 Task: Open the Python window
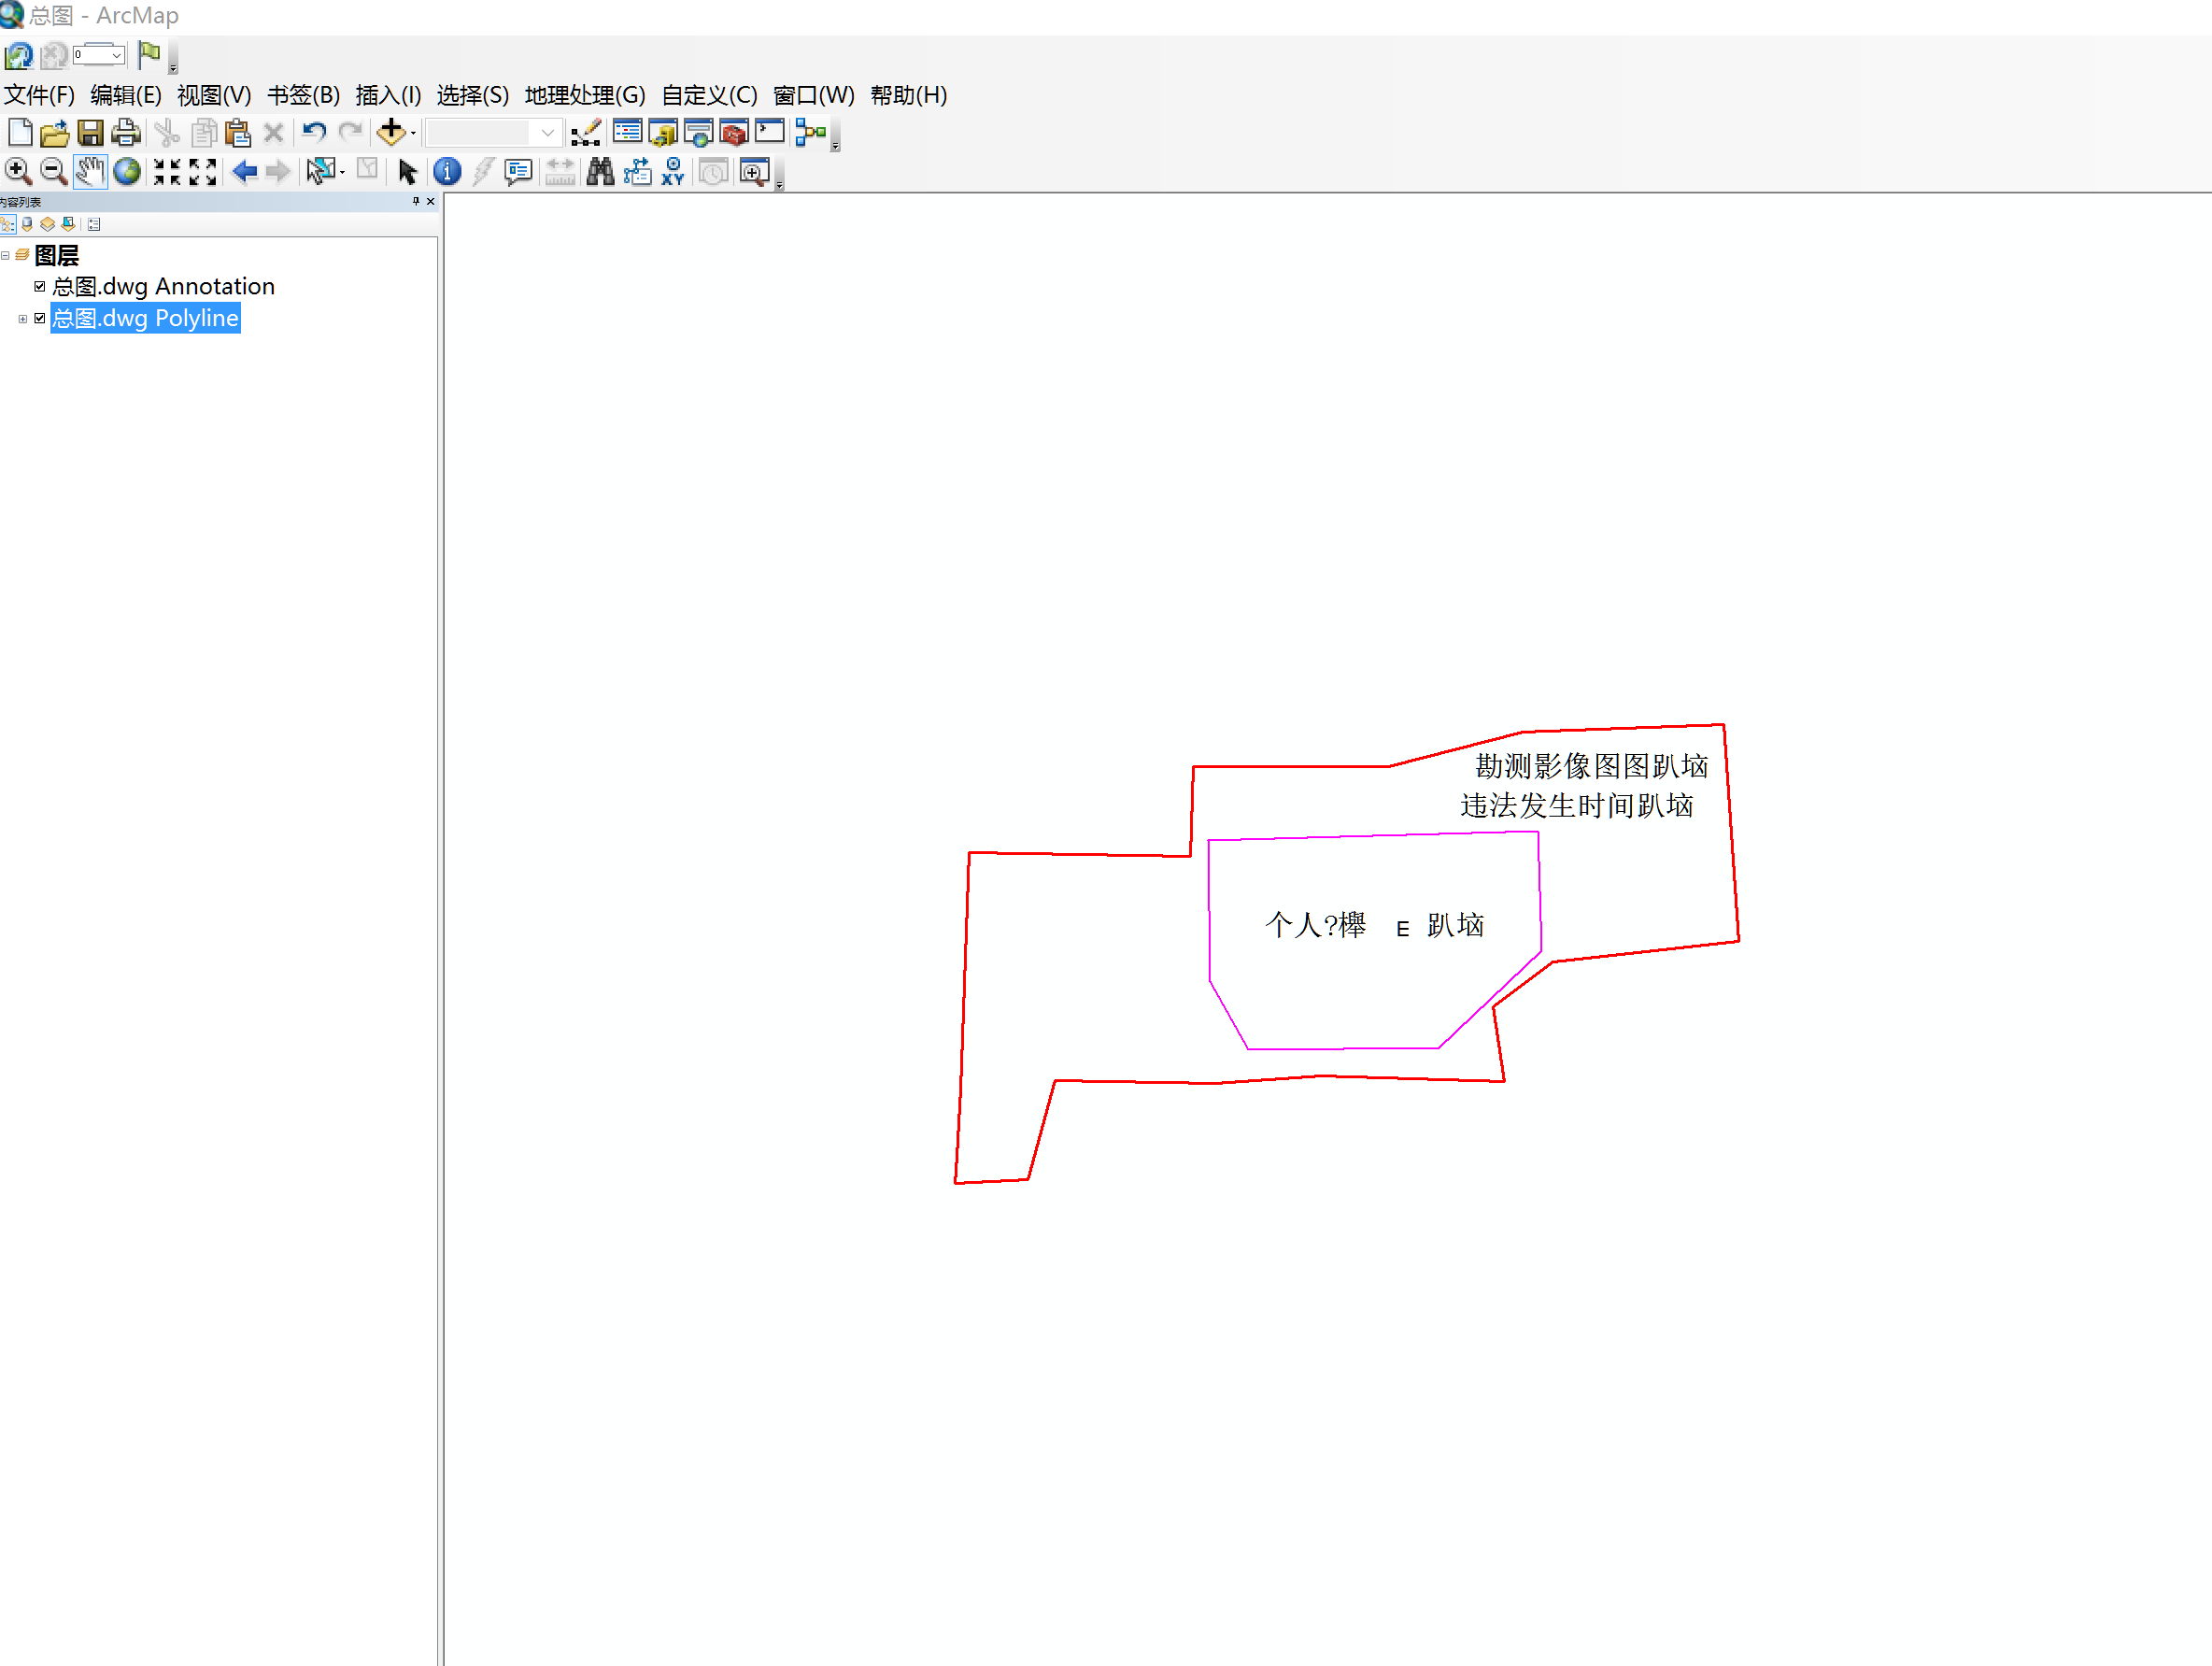[x=769, y=132]
